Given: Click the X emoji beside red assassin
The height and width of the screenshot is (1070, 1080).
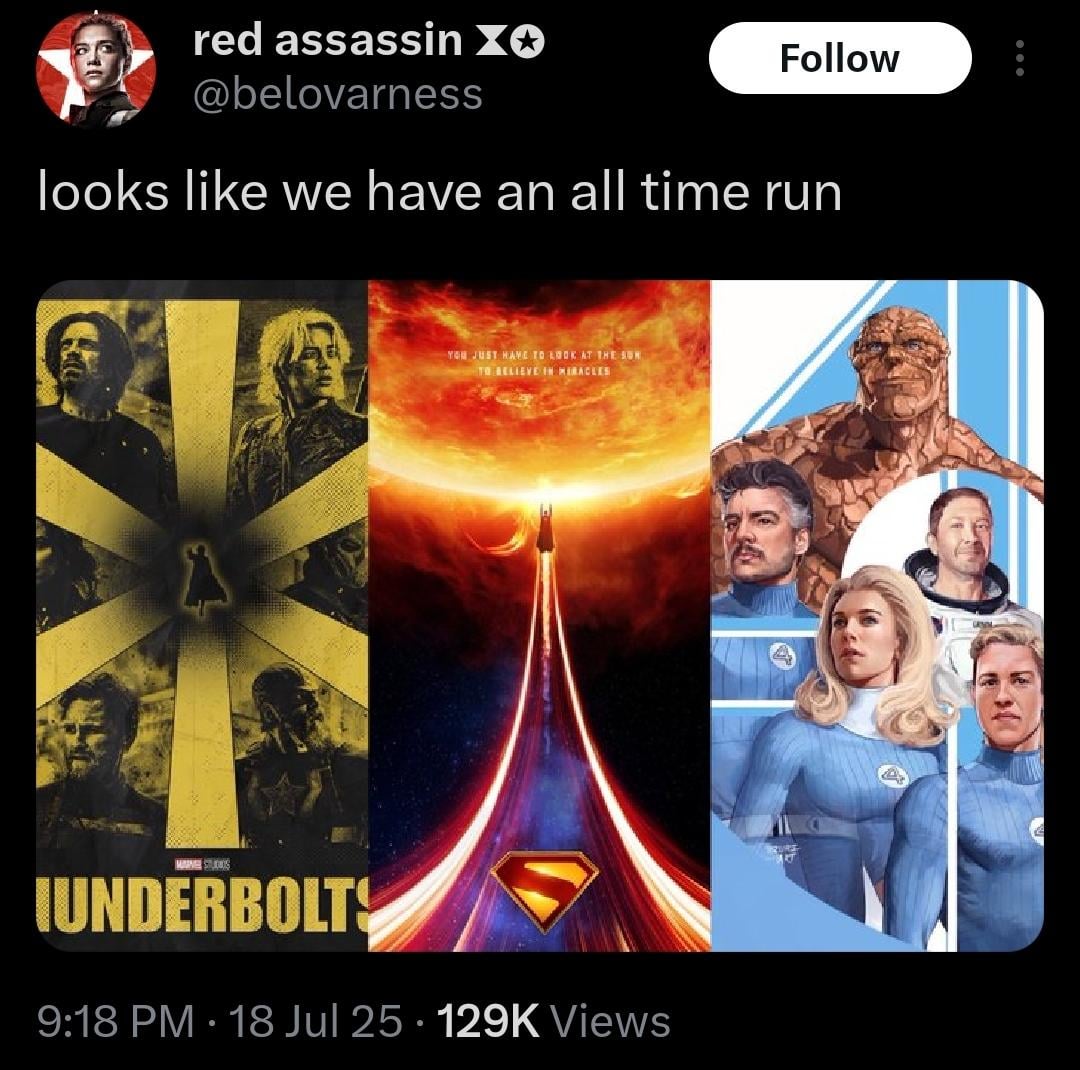Looking at the screenshot, I should point(492,42).
